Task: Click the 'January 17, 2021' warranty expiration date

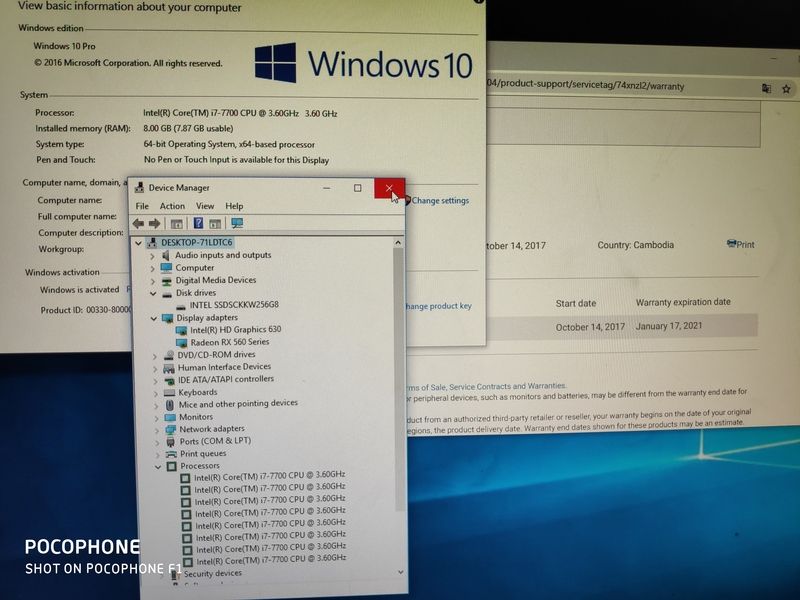Action: (x=669, y=326)
